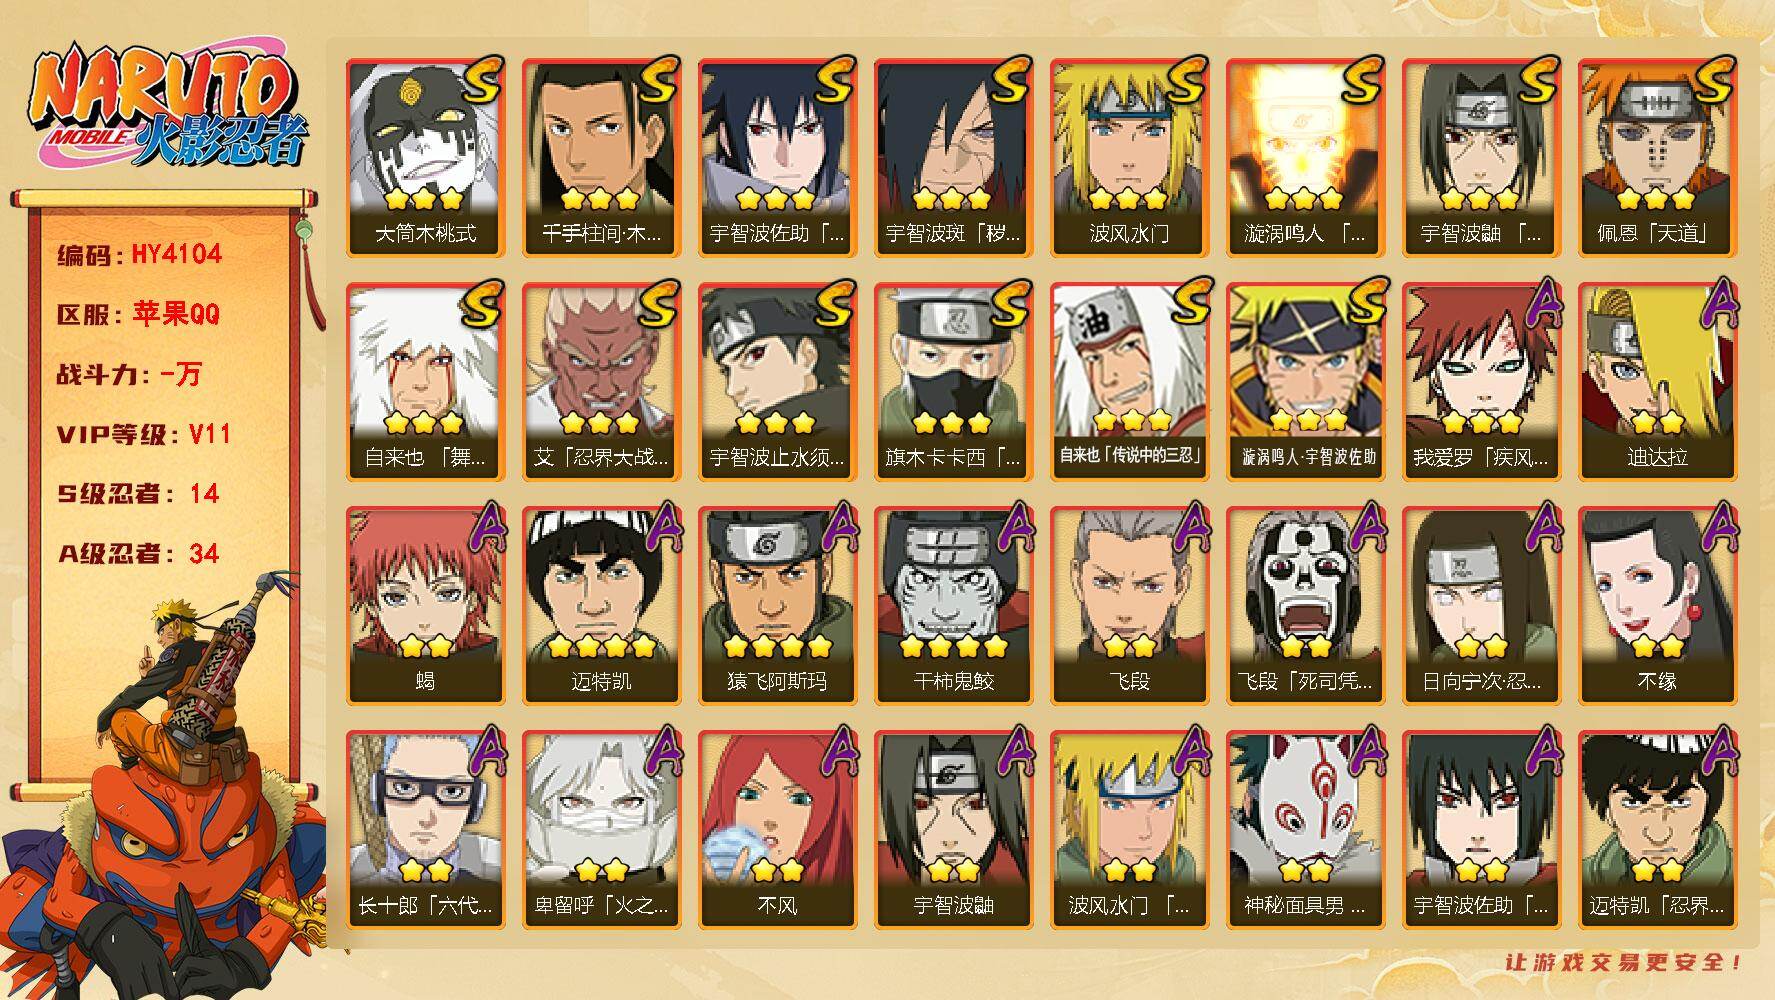Click the 让游戏交易更安全 slogan text
The width and height of the screenshot is (1775, 1000).
pyautogui.click(x=1624, y=962)
